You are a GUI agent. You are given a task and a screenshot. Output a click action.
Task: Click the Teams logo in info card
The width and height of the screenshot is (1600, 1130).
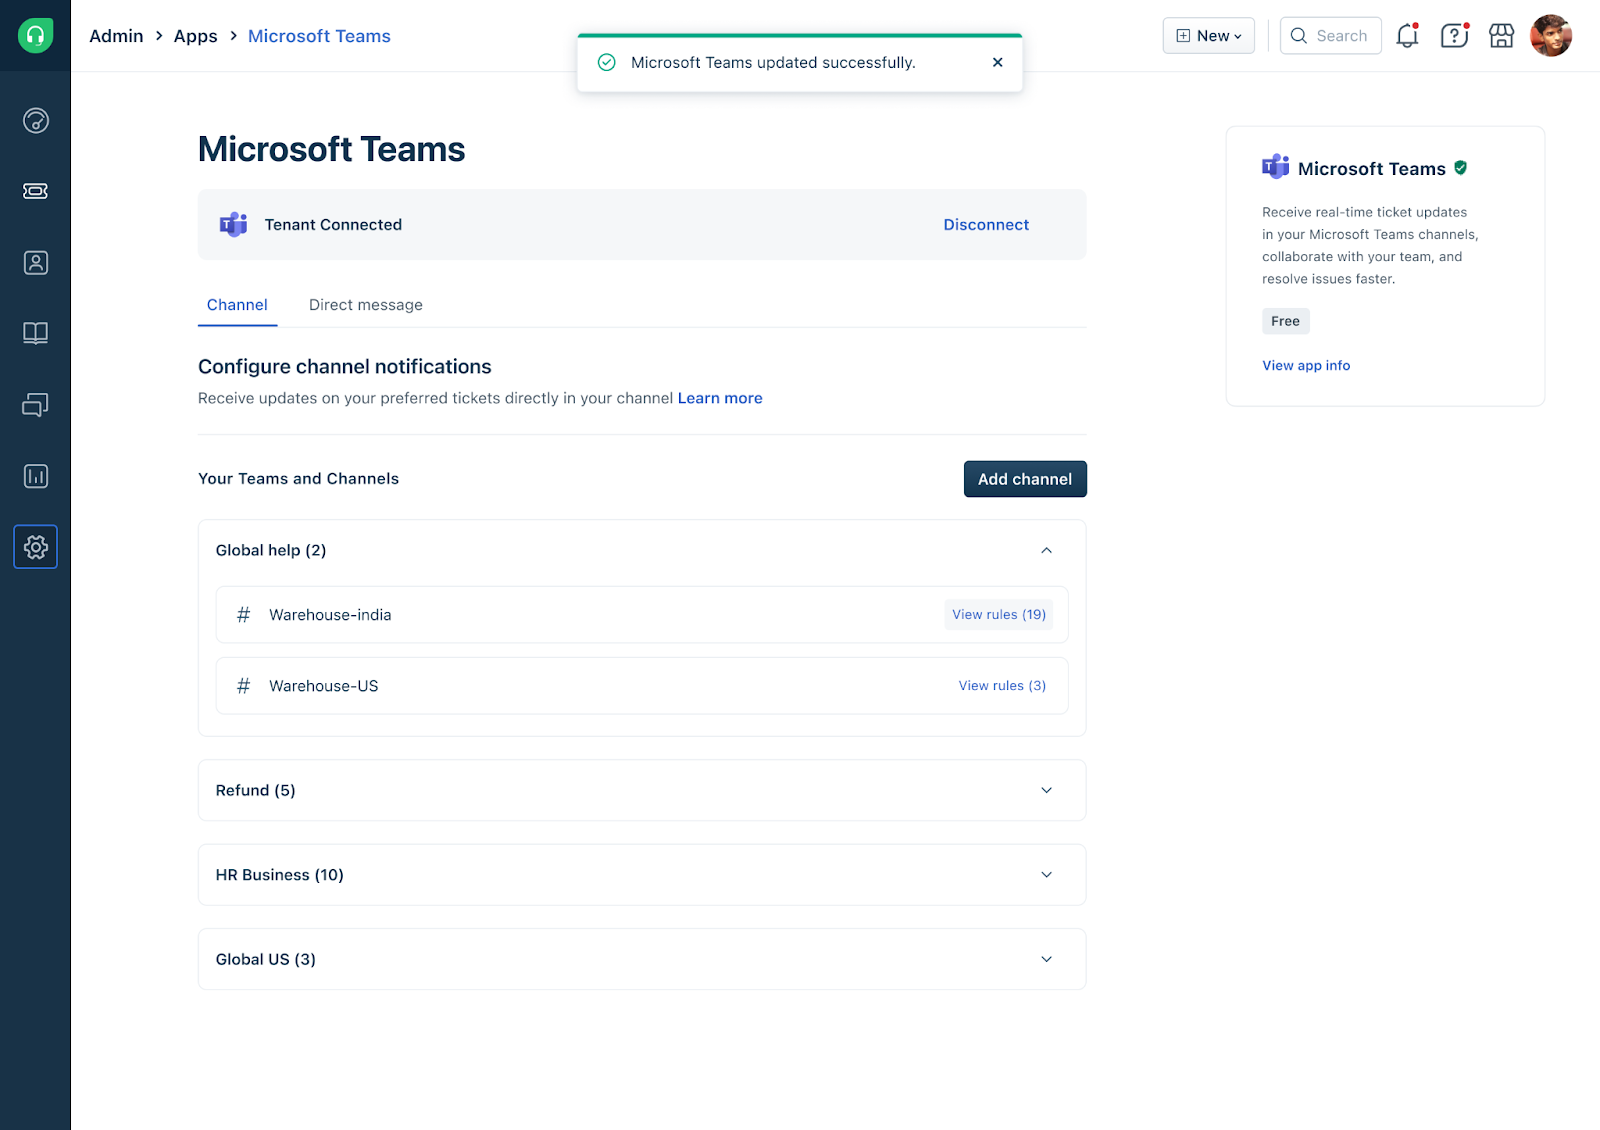click(x=1275, y=167)
